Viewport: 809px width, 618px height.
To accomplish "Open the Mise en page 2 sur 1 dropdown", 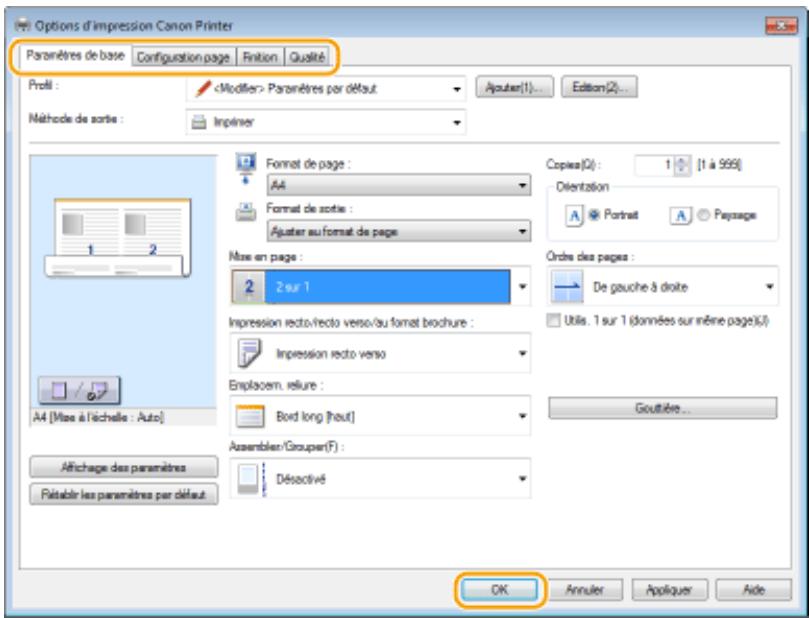I will click(380, 286).
